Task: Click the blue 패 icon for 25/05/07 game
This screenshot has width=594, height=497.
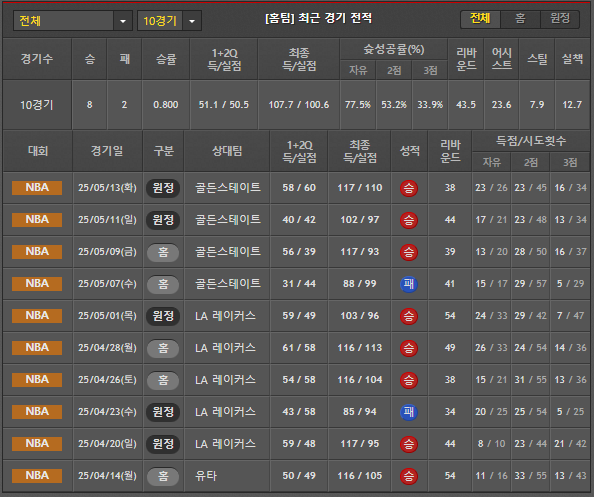Action: coord(409,284)
